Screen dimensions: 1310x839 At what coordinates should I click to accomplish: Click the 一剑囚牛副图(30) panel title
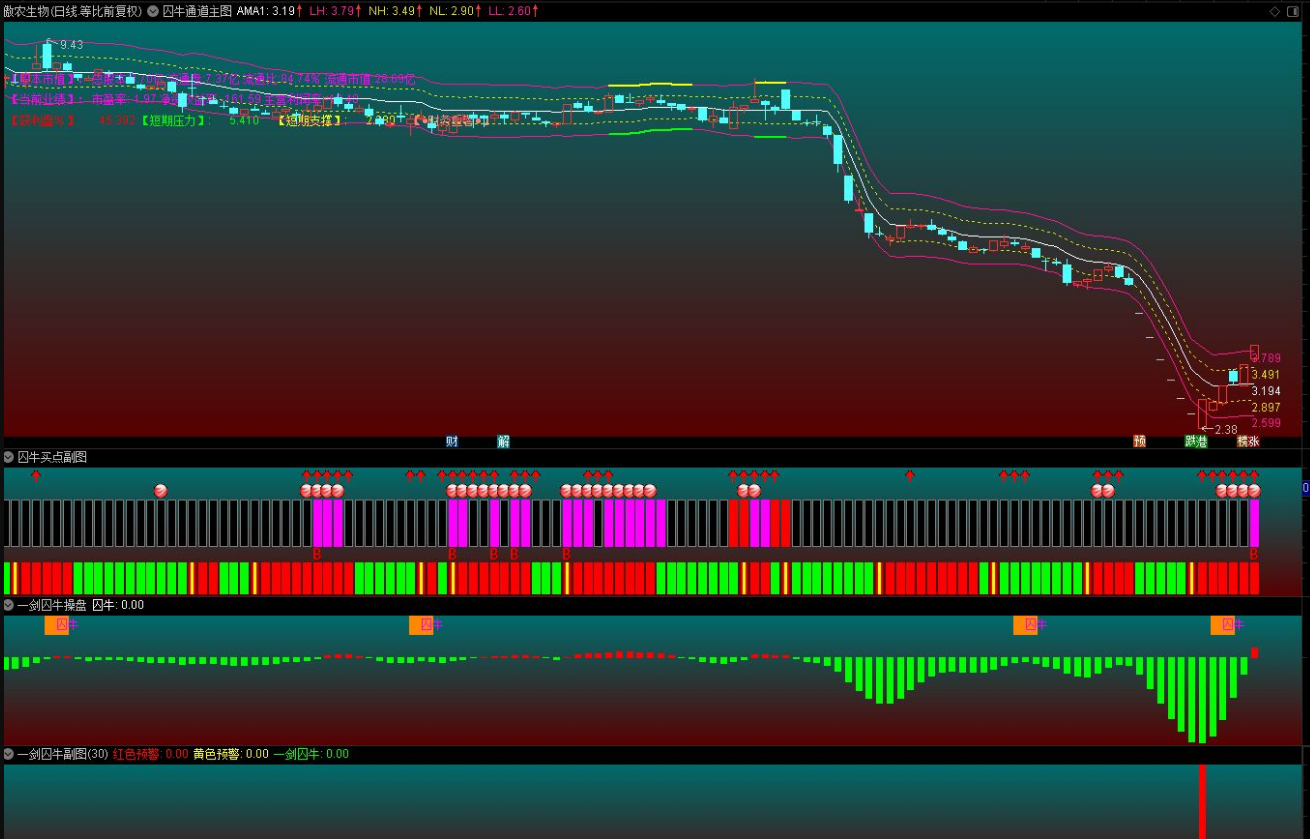(x=63, y=754)
